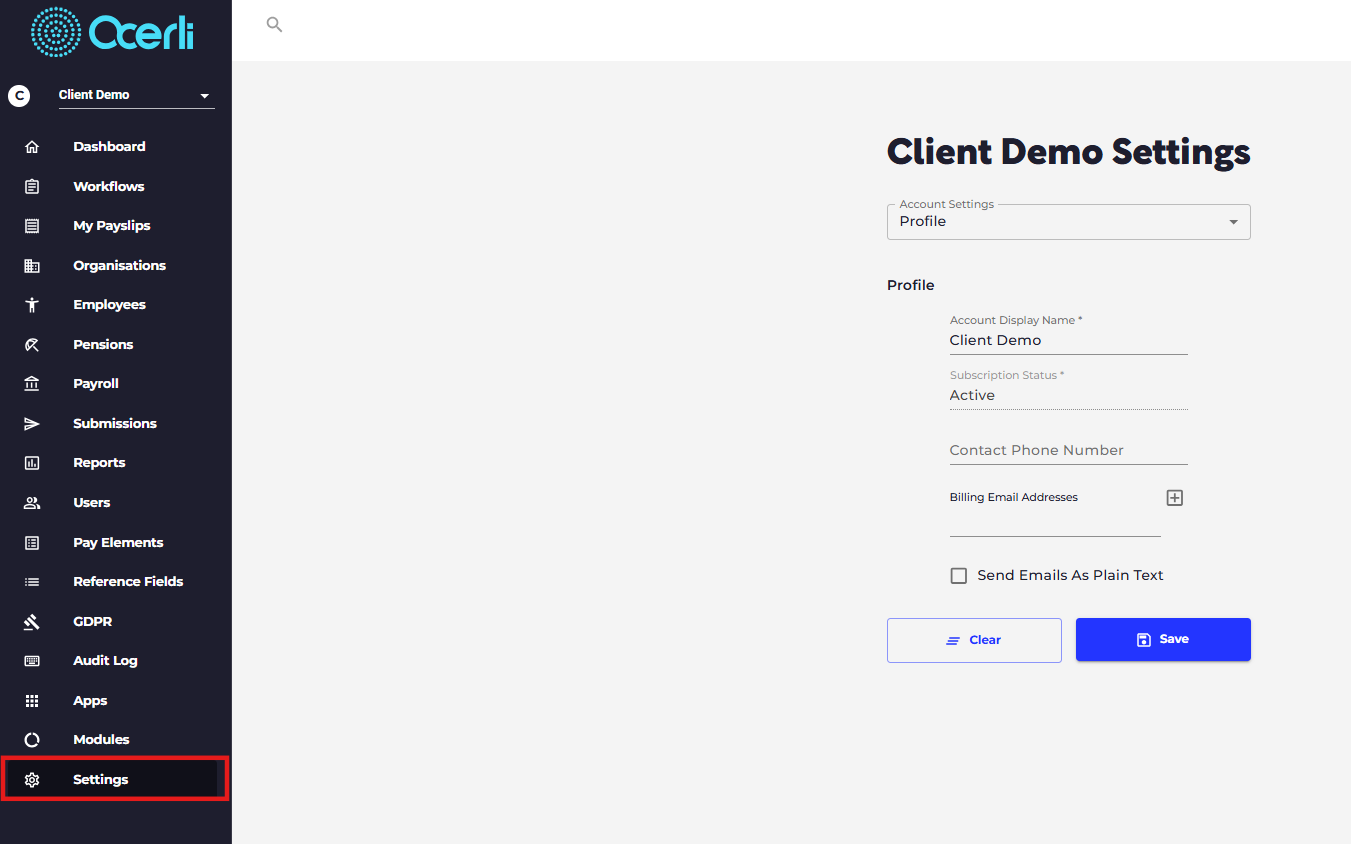Click the Pensions icon in sidebar
Image resolution: width=1351 pixels, height=844 pixels.
[32, 345]
